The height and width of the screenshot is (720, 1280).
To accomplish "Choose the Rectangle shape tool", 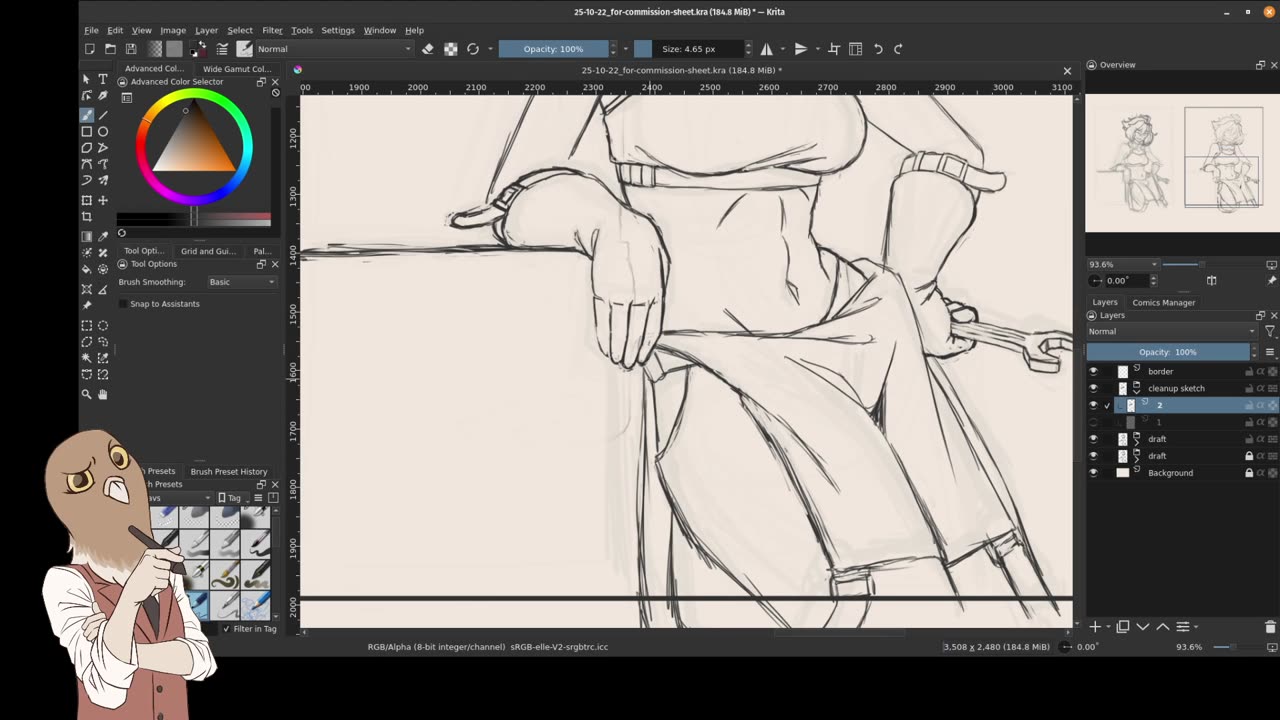I will [x=87, y=131].
